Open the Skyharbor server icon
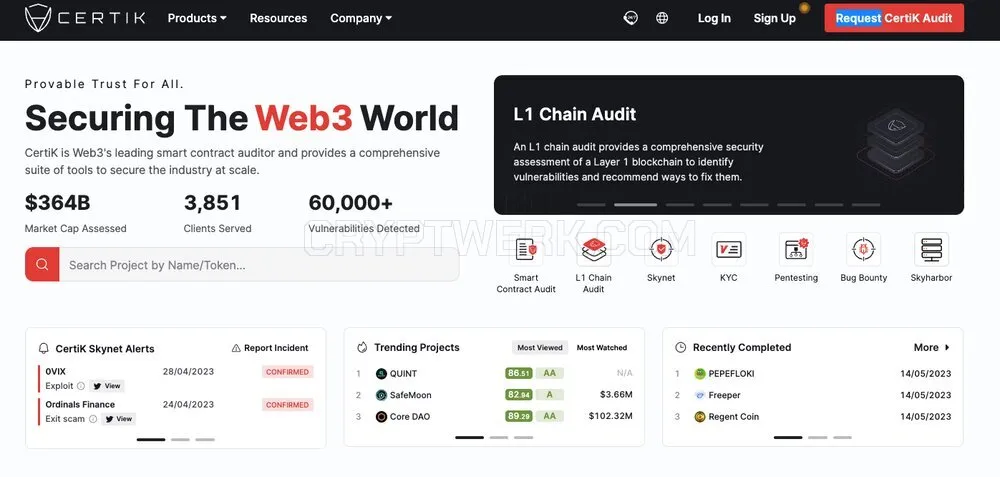This screenshot has height=477, width=1000. coord(931,249)
